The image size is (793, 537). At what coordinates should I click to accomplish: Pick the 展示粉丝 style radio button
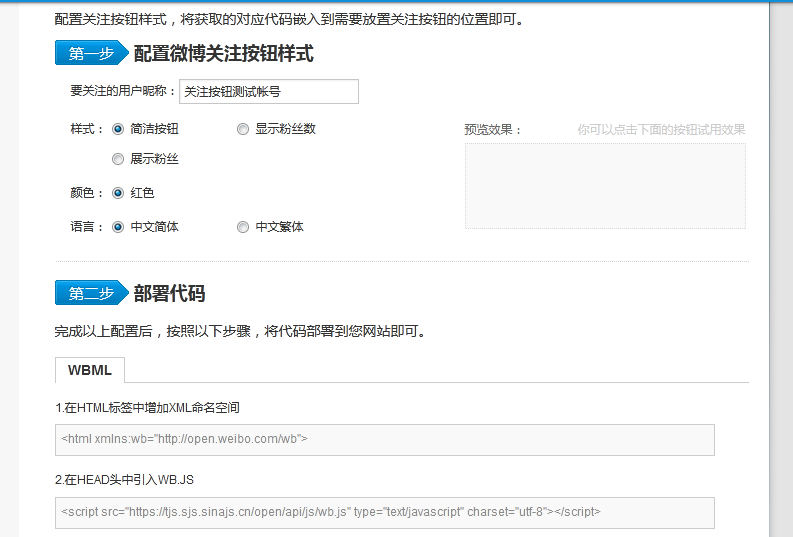tap(118, 159)
